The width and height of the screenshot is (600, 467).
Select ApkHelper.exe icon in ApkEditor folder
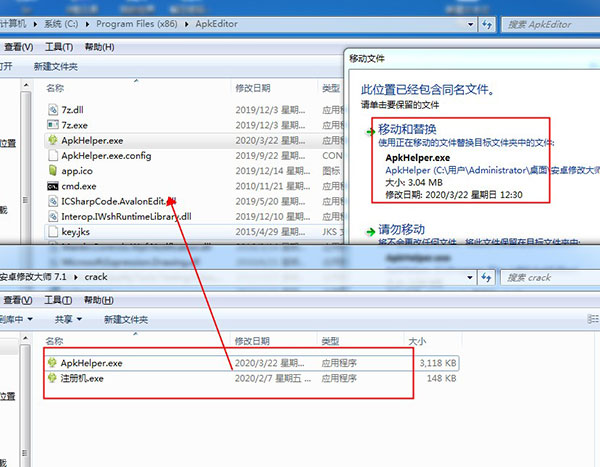tap(52, 141)
